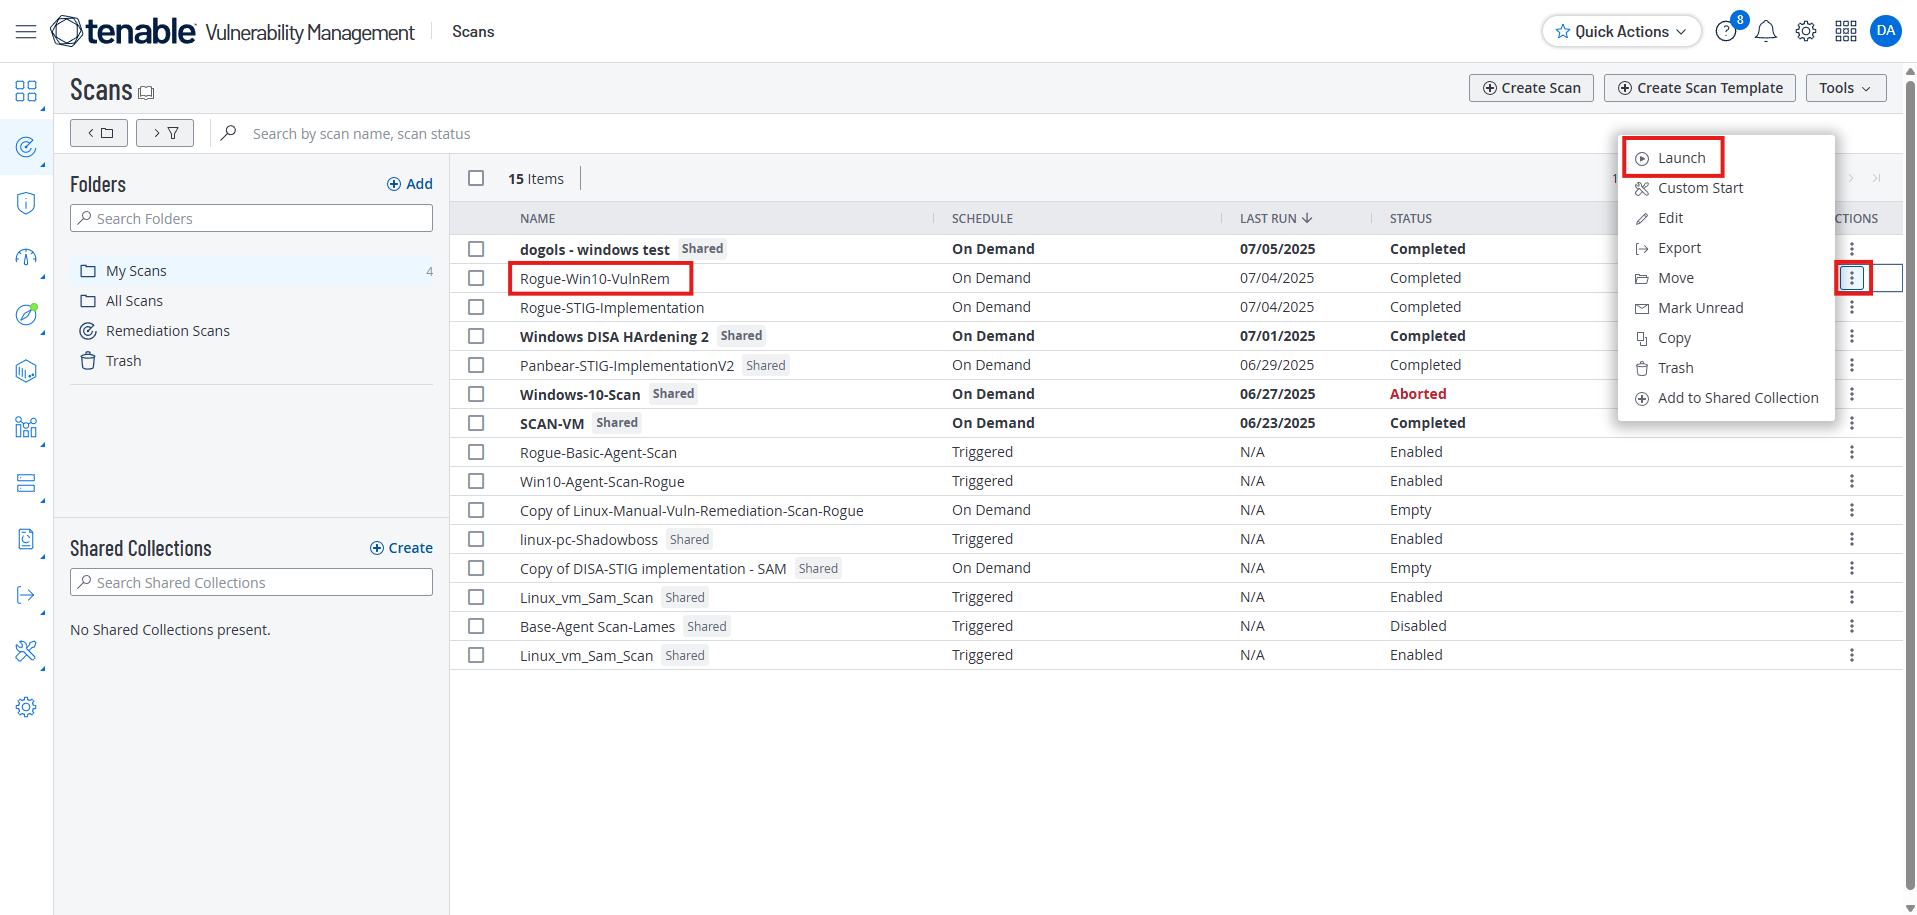Select the SCAN-VM row checkbox
This screenshot has height=915, width=1917.
[476, 423]
